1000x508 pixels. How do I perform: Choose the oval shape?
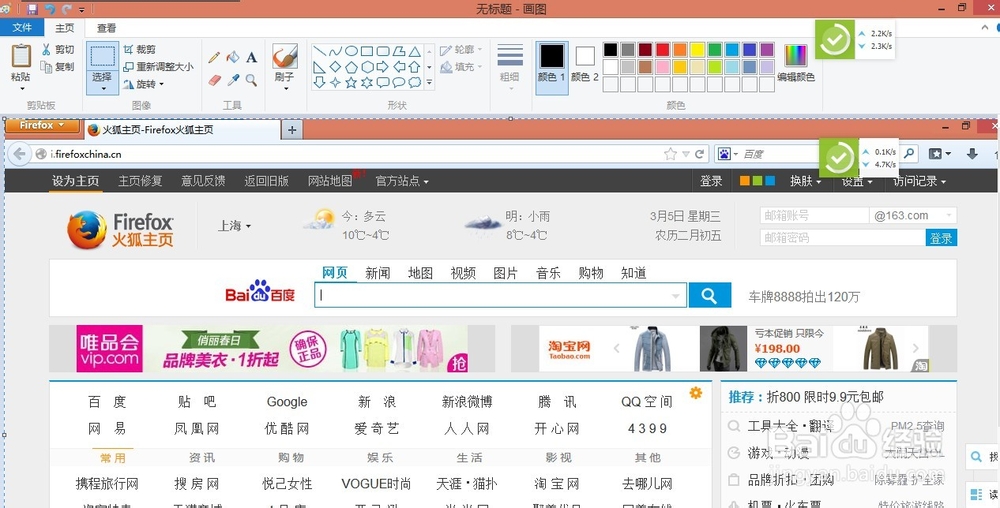351,51
